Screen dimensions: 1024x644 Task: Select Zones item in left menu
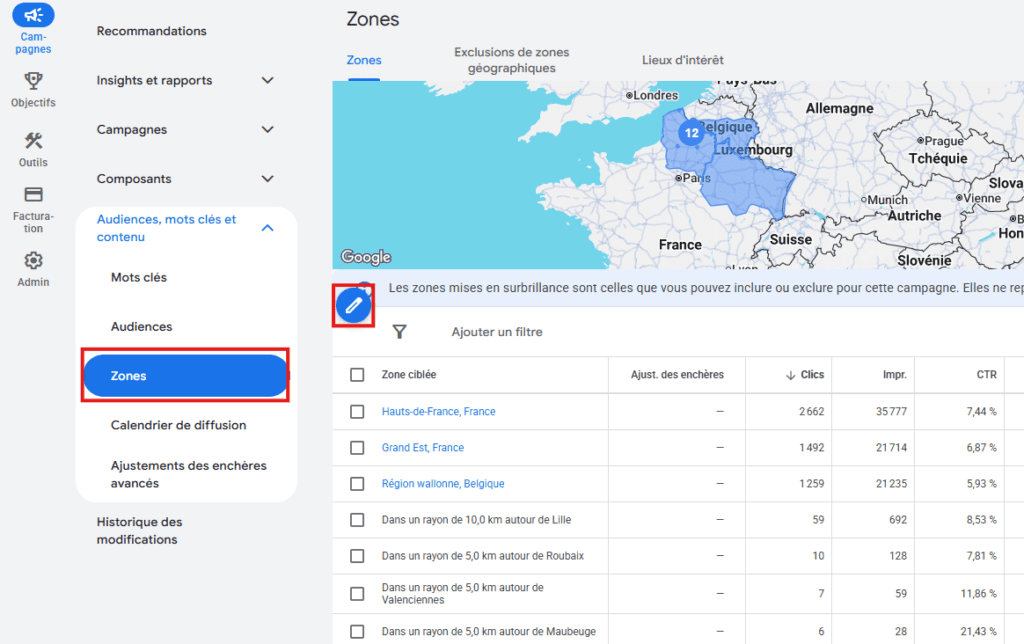185,376
